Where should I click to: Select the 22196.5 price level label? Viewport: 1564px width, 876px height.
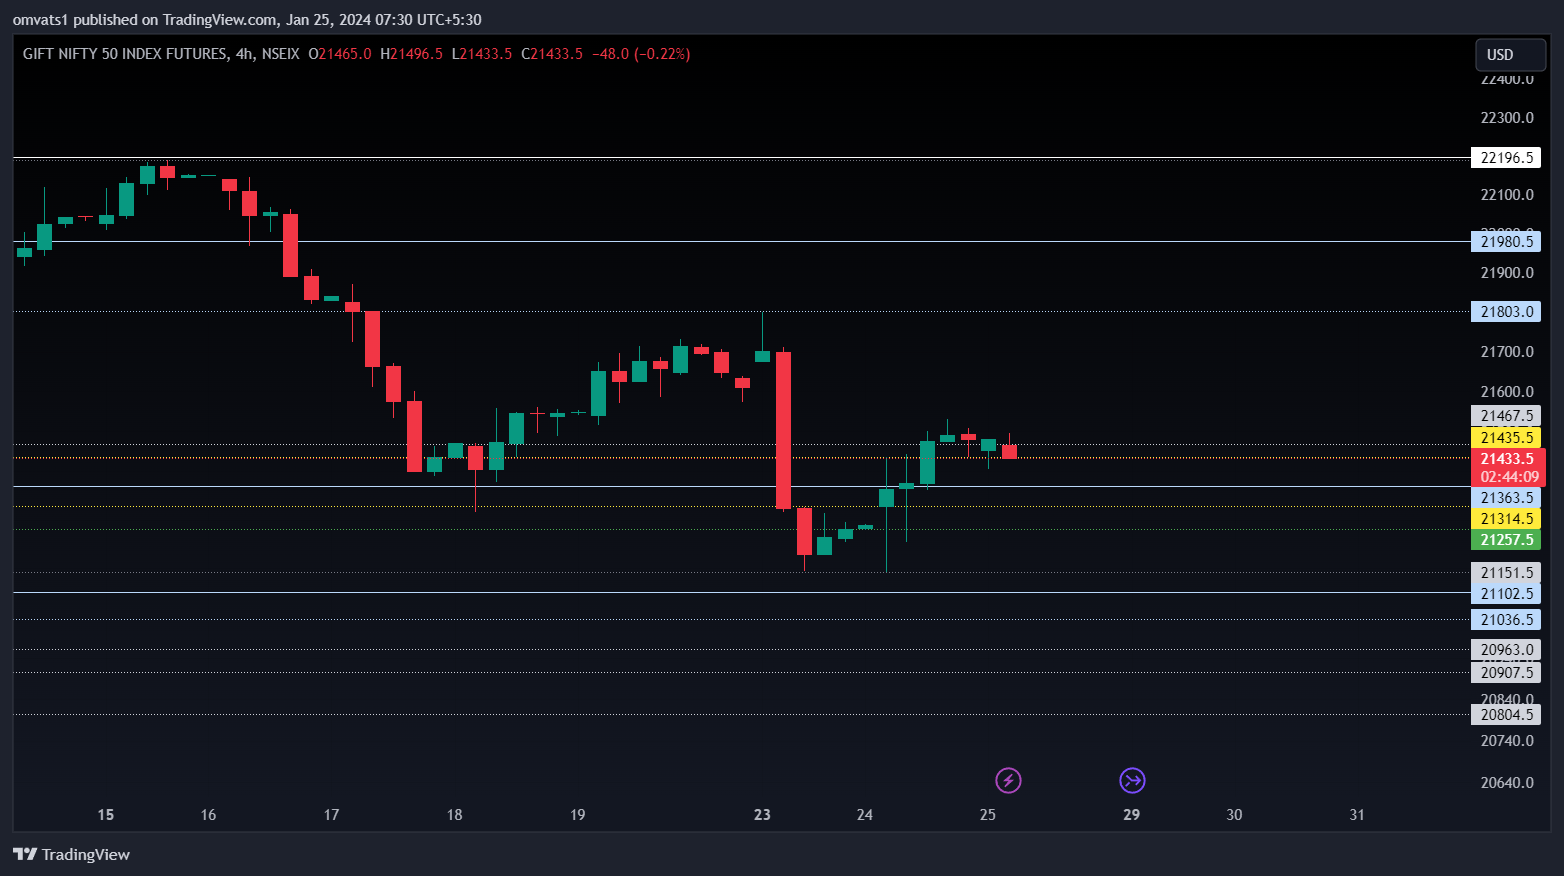coord(1506,158)
